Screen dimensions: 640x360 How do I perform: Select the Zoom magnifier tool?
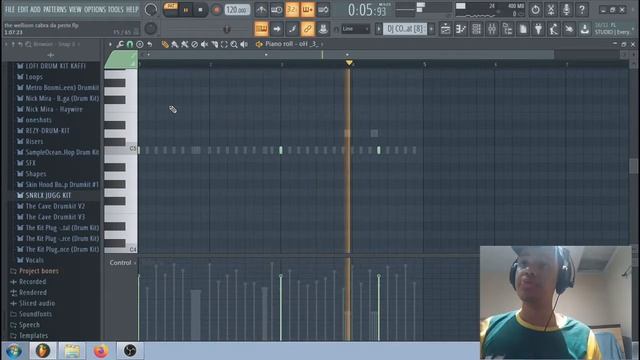click(234, 44)
